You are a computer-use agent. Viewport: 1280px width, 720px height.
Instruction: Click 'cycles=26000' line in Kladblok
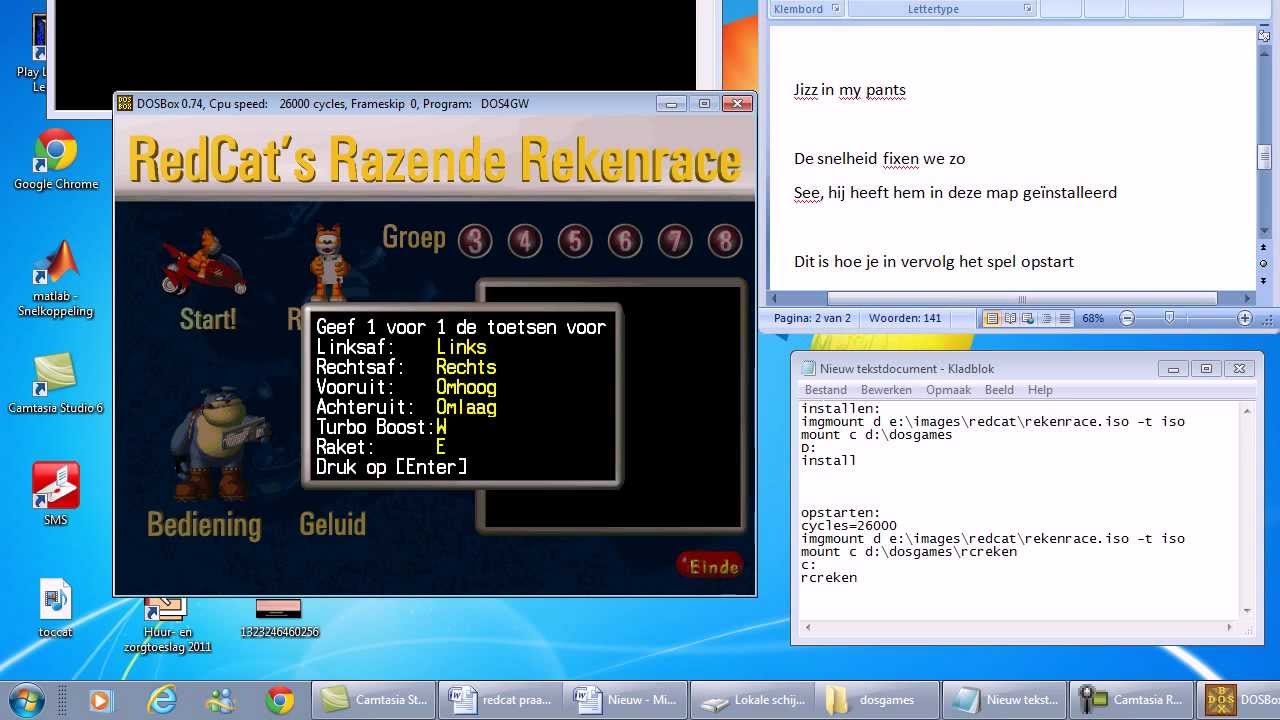tap(849, 526)
